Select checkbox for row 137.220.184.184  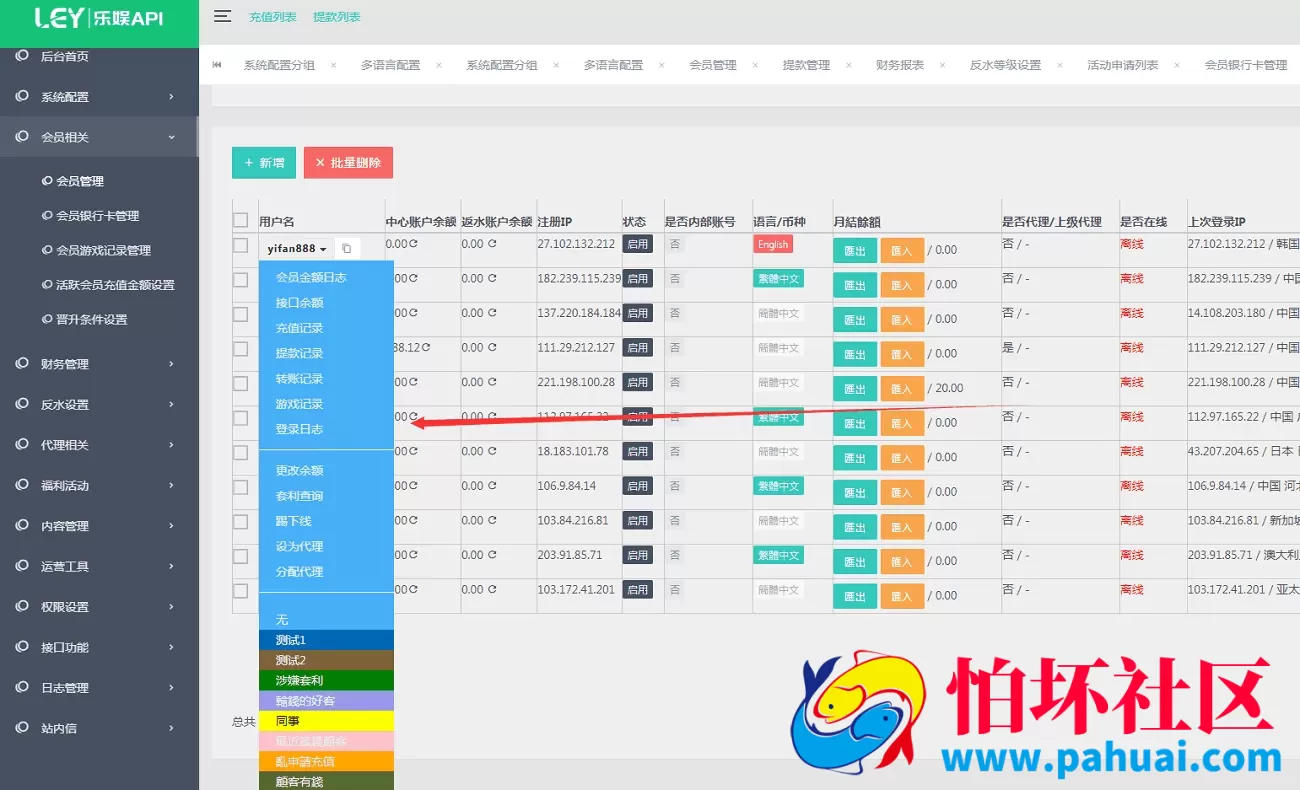coord(240,314)
